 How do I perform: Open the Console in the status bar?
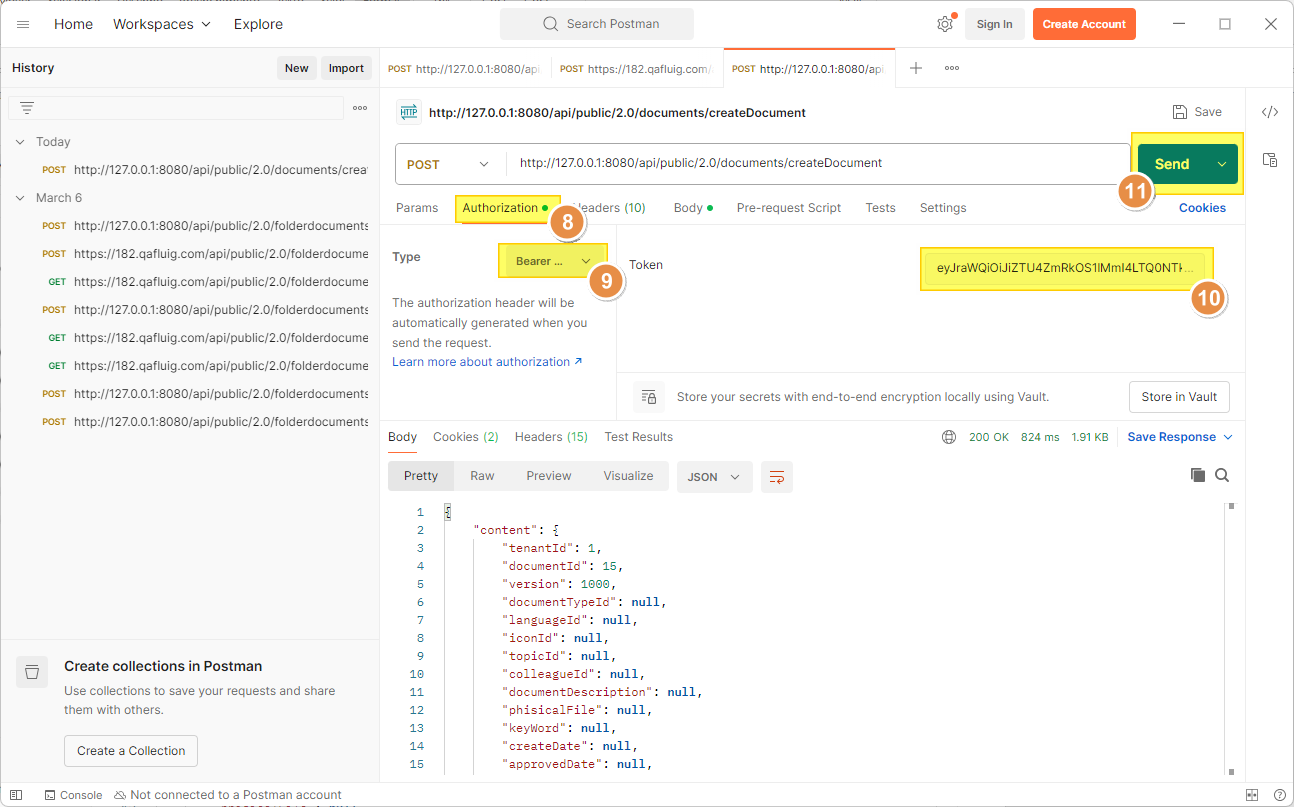point(73,795)
